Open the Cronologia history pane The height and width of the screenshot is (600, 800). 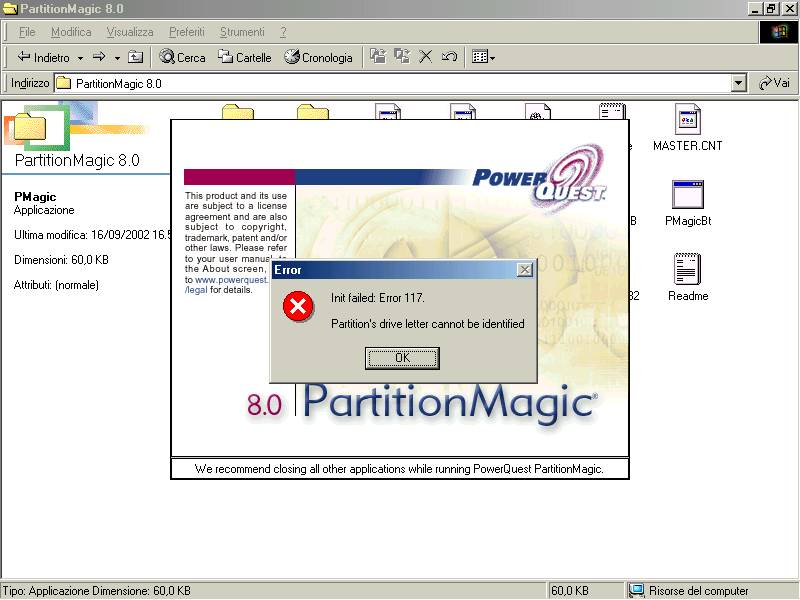tap(318, 58)
